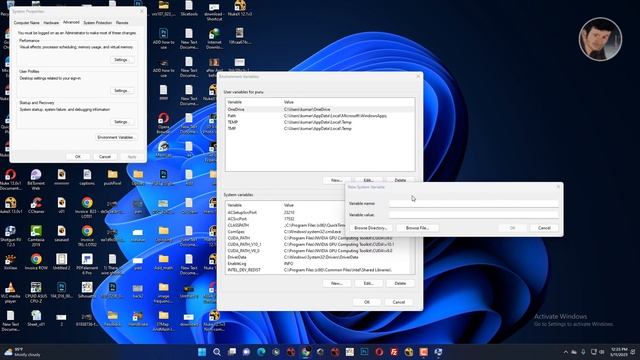Select the INTEL_DEV_REDIST system variable row

pyautogui.click(x=318, y=270)
